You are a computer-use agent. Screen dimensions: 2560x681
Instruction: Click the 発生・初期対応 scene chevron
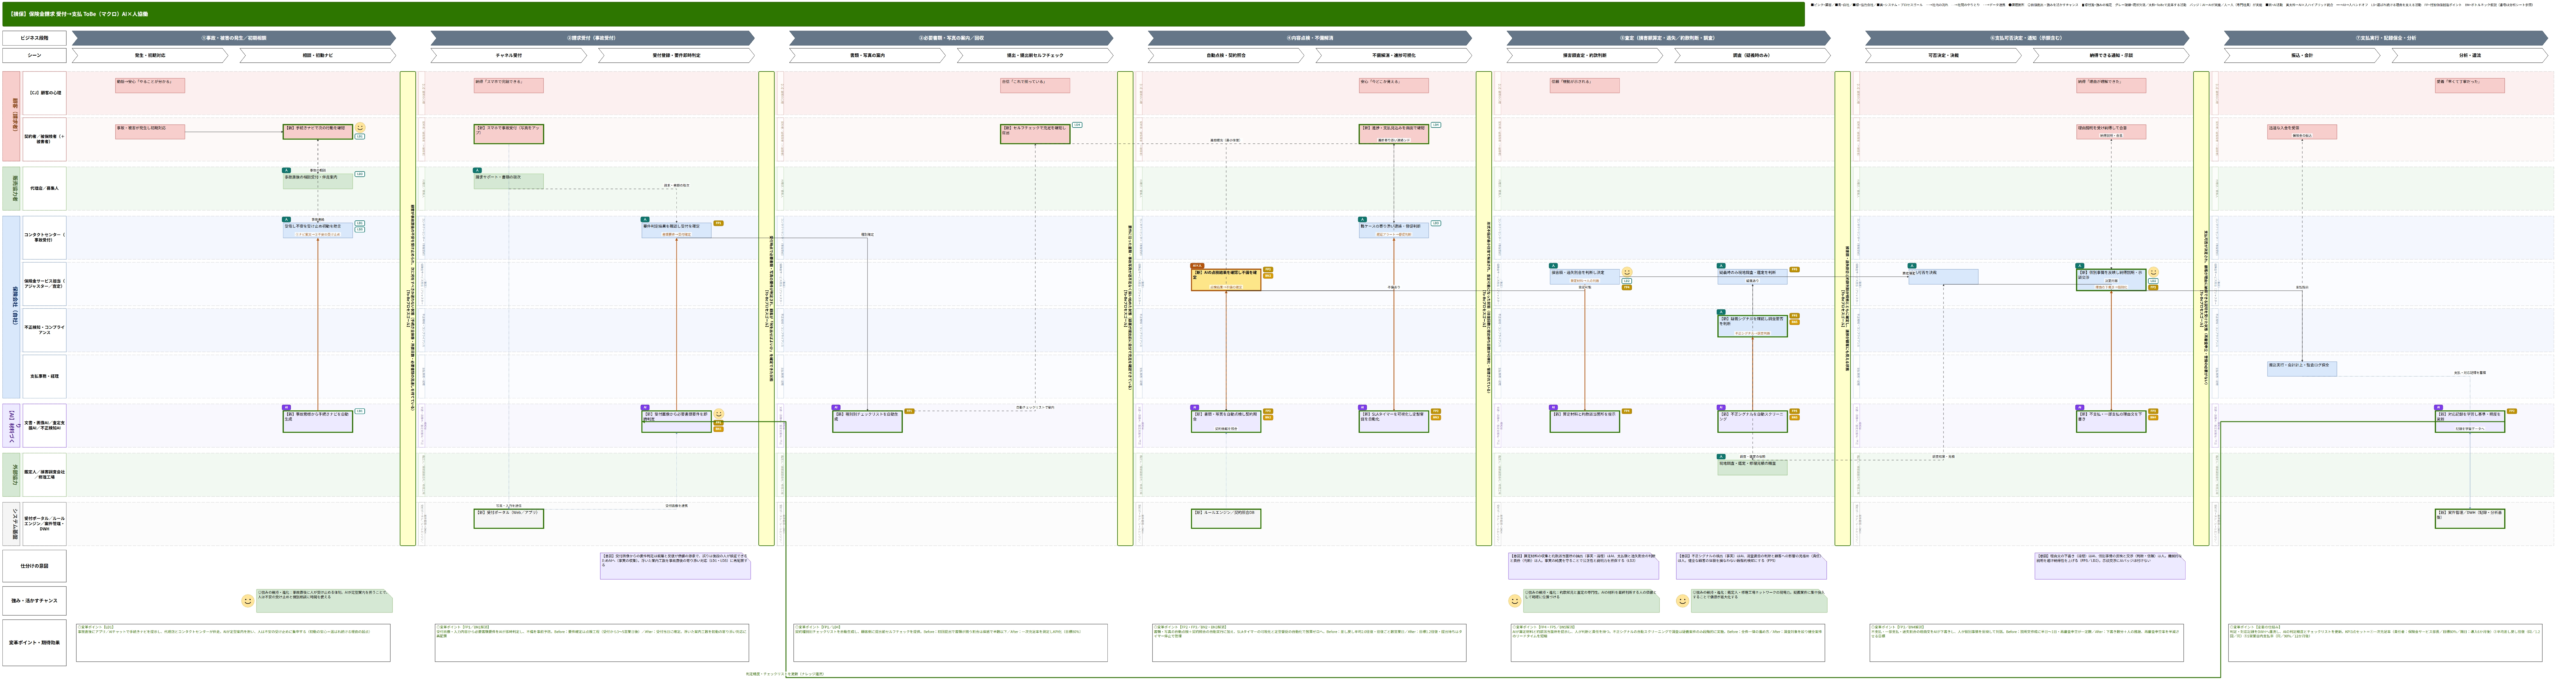150,55
